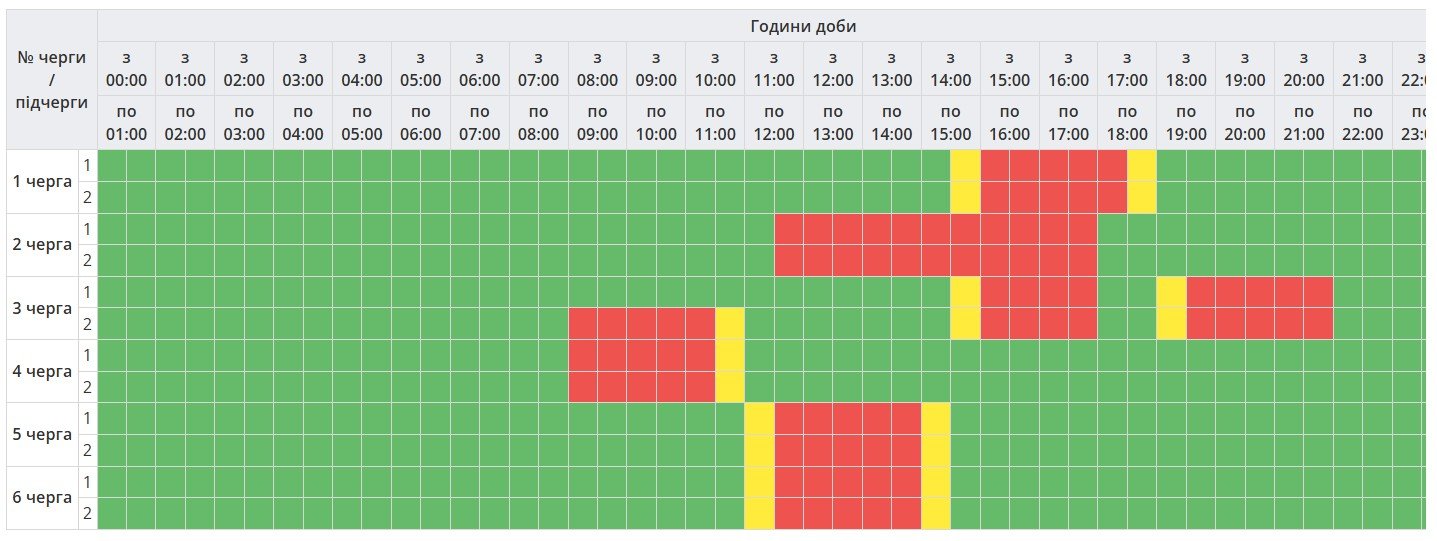Click yellow 10:30 cell in 4 черга subqueue 1
Image resolution: width=1437 pixels, height=541 pixels.
click(x=730, y=355)
